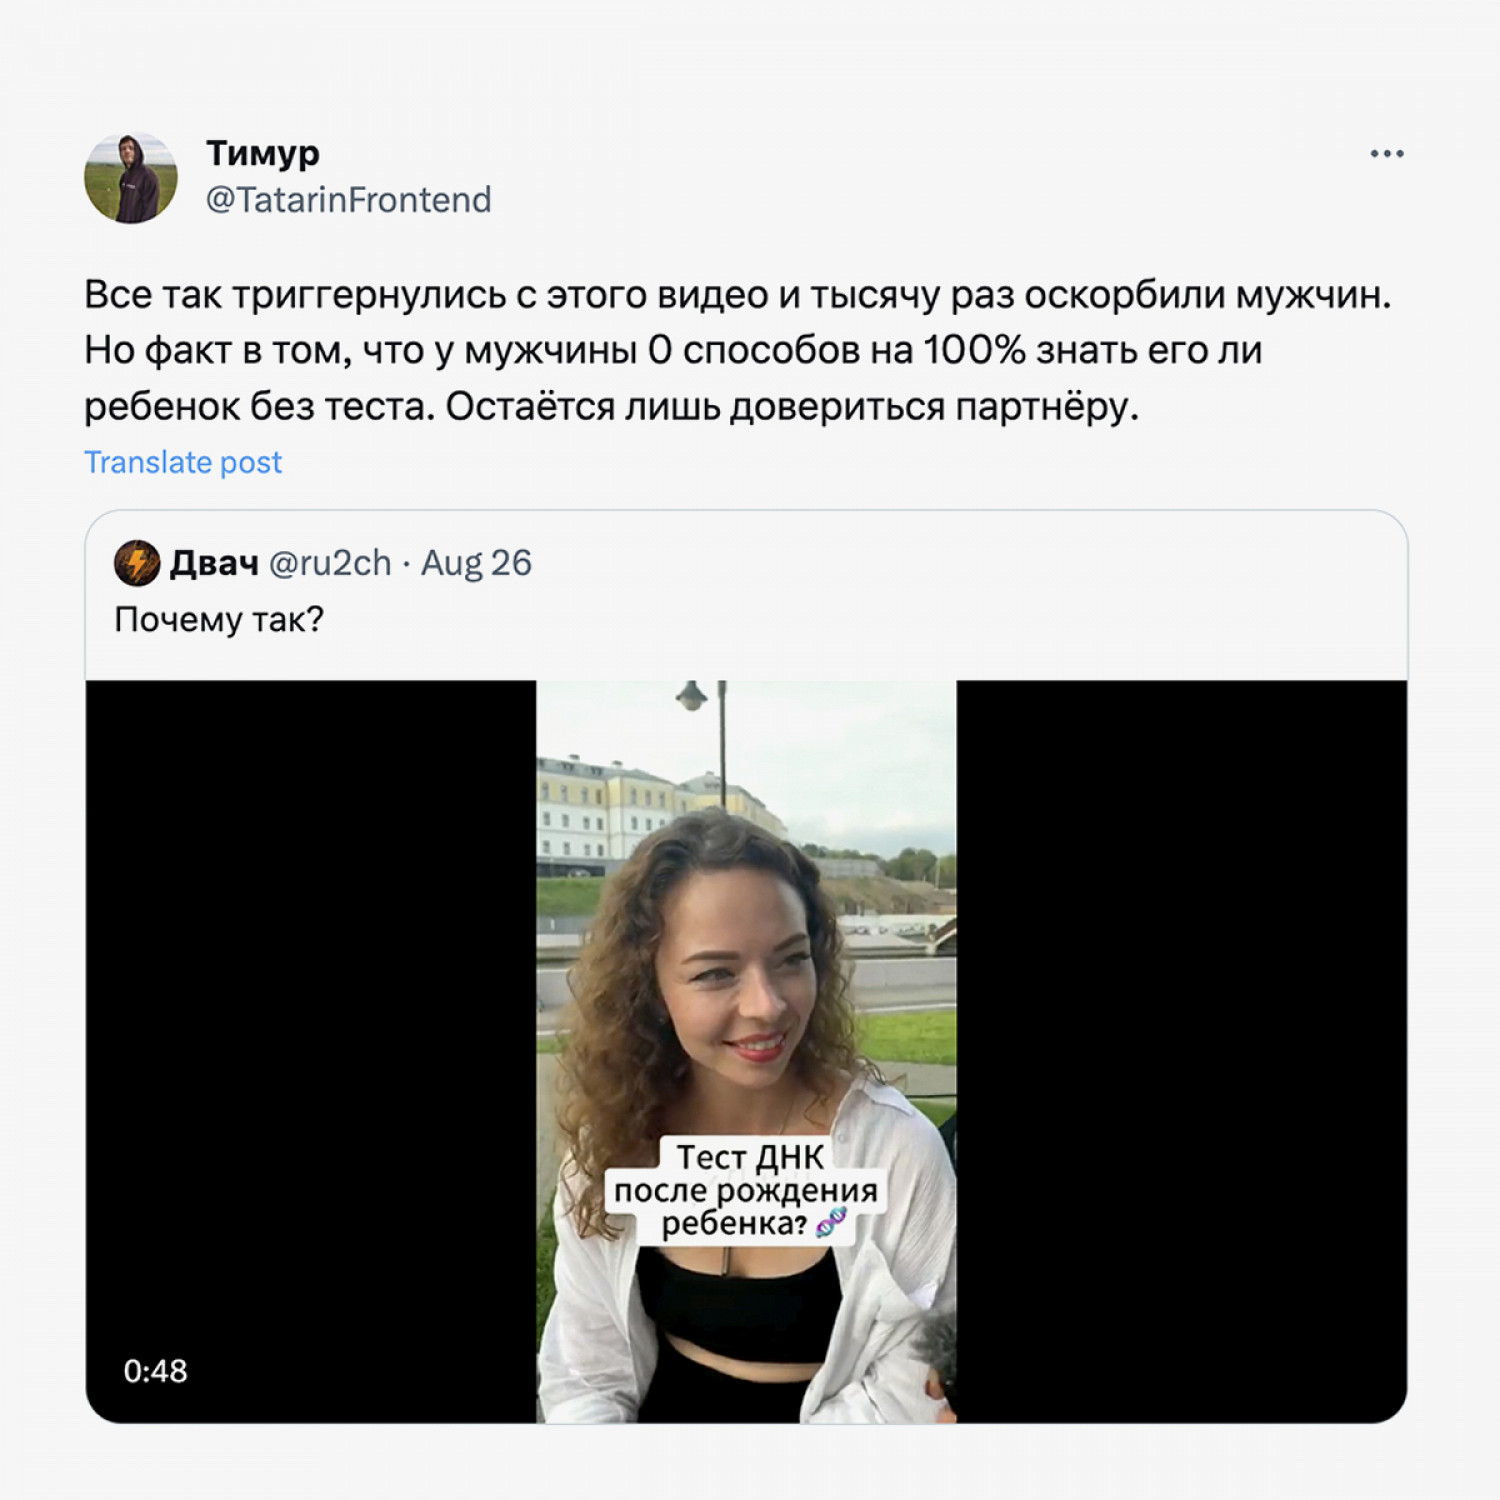This screenshot has width=1500, height=1500.
Task: Click the DNA emoji in video caption
Action: [x=831, y=1222]
